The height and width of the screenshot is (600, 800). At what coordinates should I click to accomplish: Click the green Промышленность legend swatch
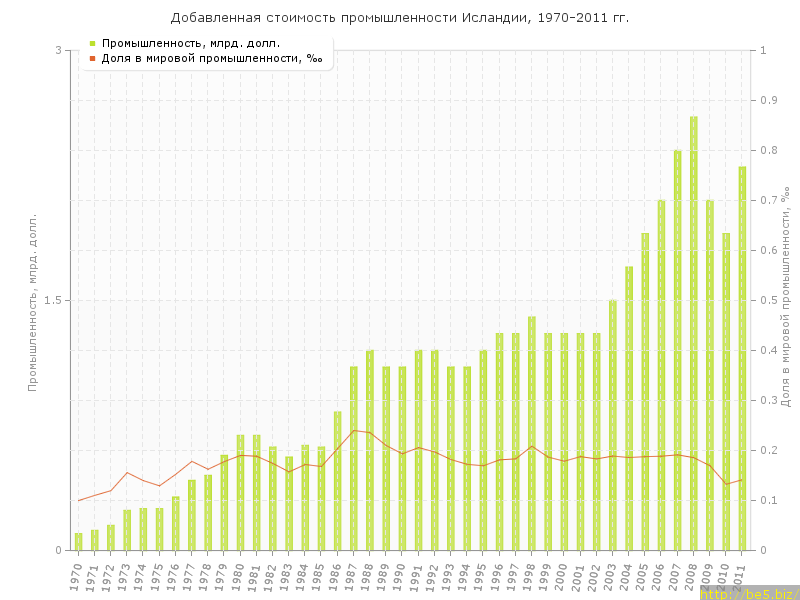coord(92,43)
